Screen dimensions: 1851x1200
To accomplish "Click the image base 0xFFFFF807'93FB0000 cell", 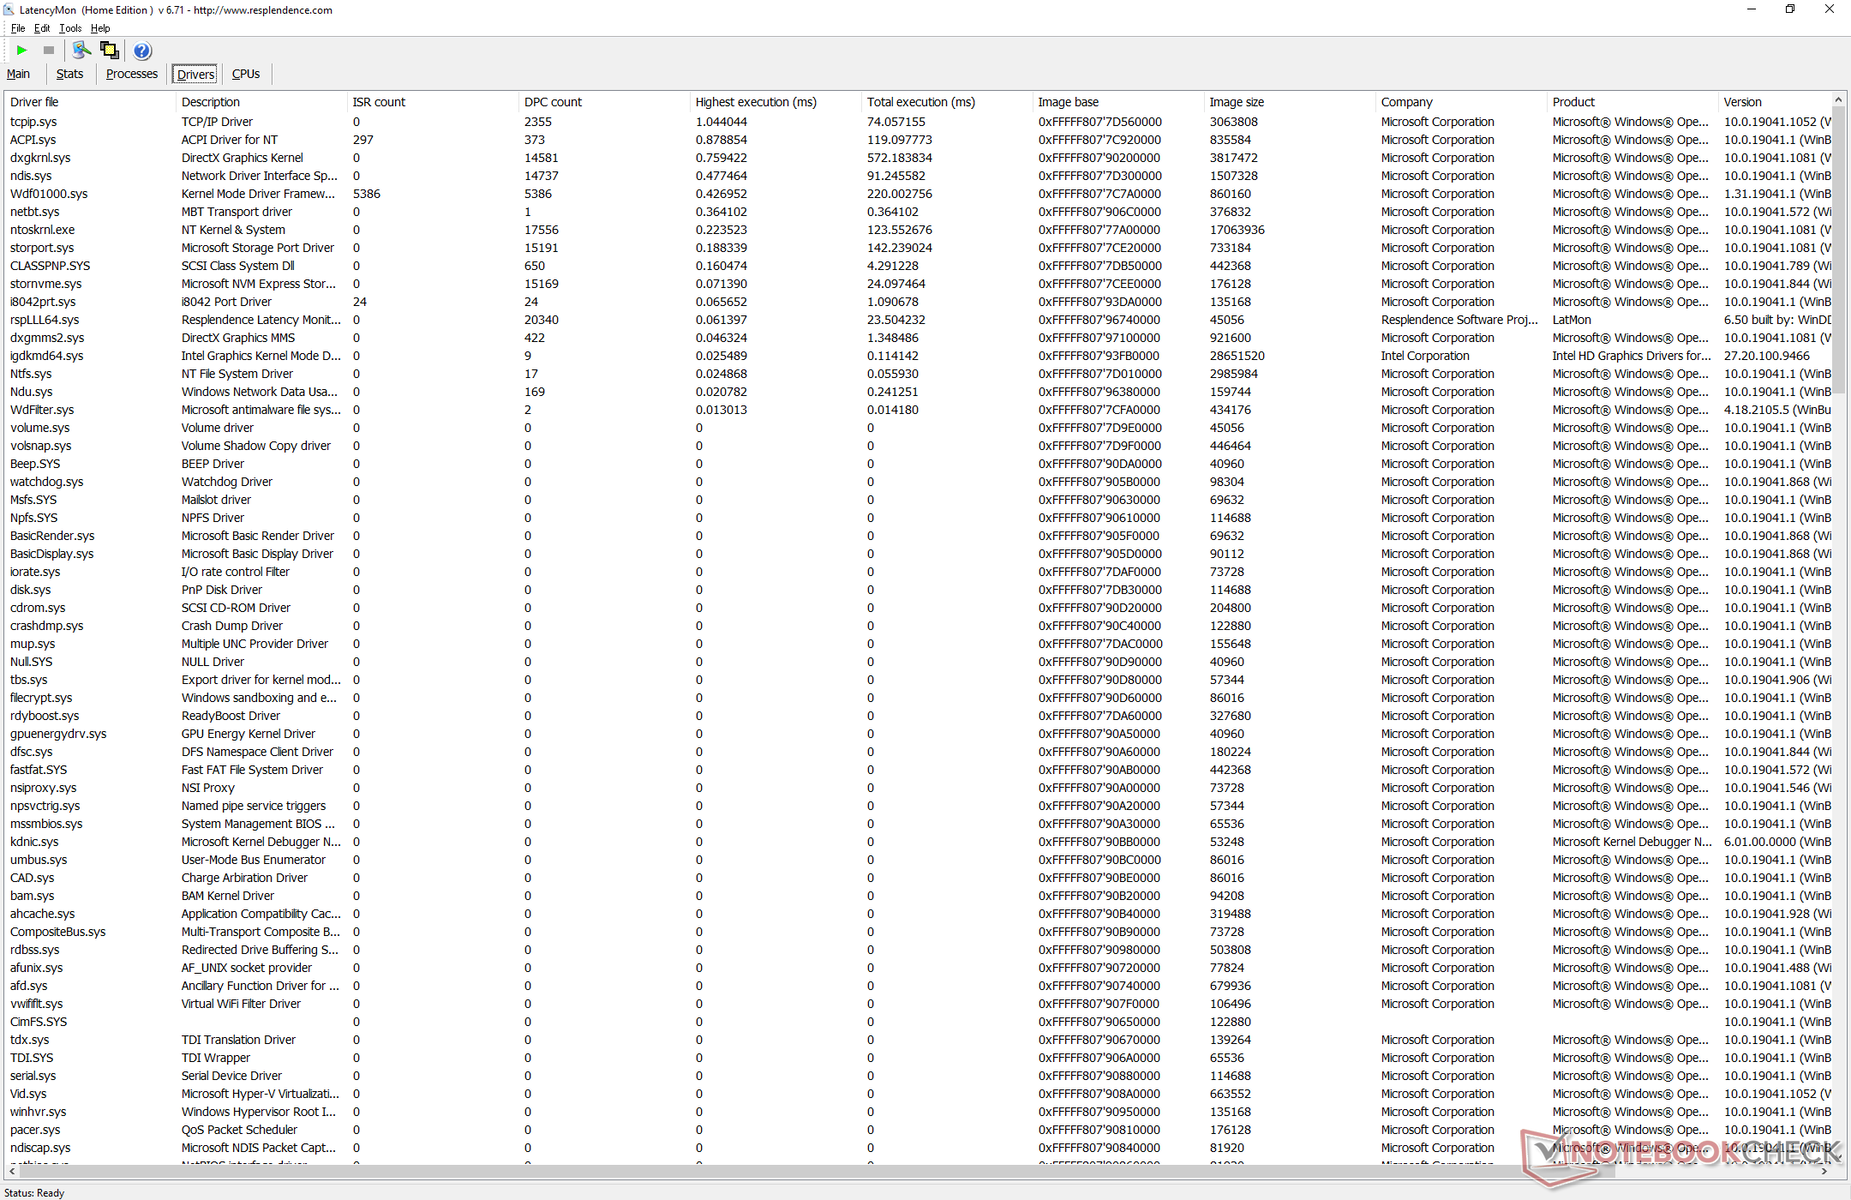I will (1099, 356).
